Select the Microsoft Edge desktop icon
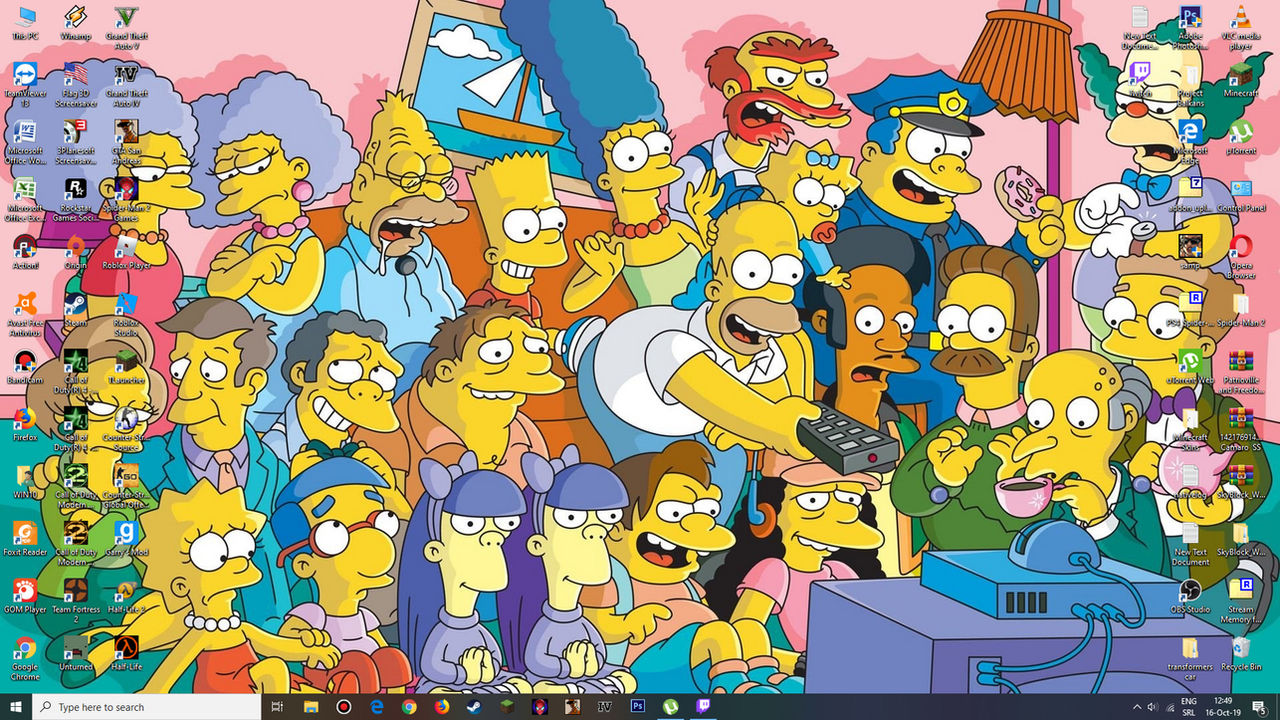Viewport: 1280px width, 720px height. coord(1190,142)
